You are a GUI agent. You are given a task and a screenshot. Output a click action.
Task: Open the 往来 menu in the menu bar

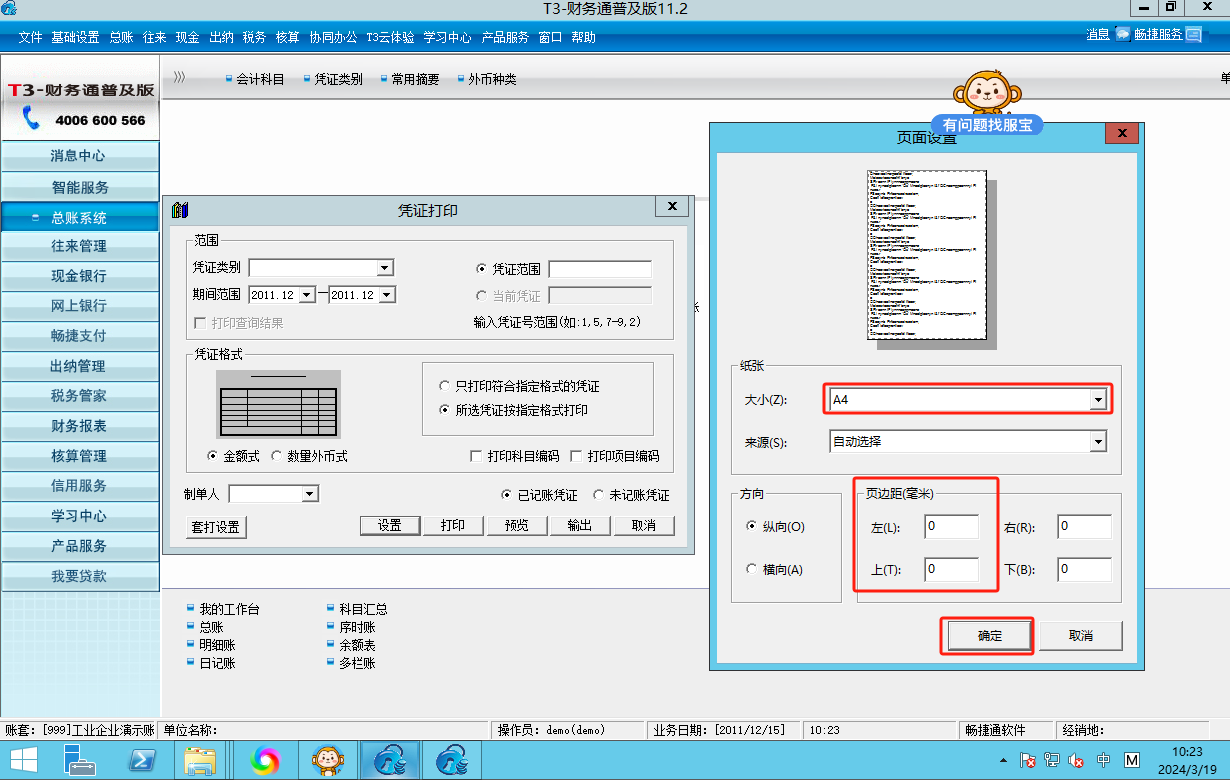tap(154, 37)
